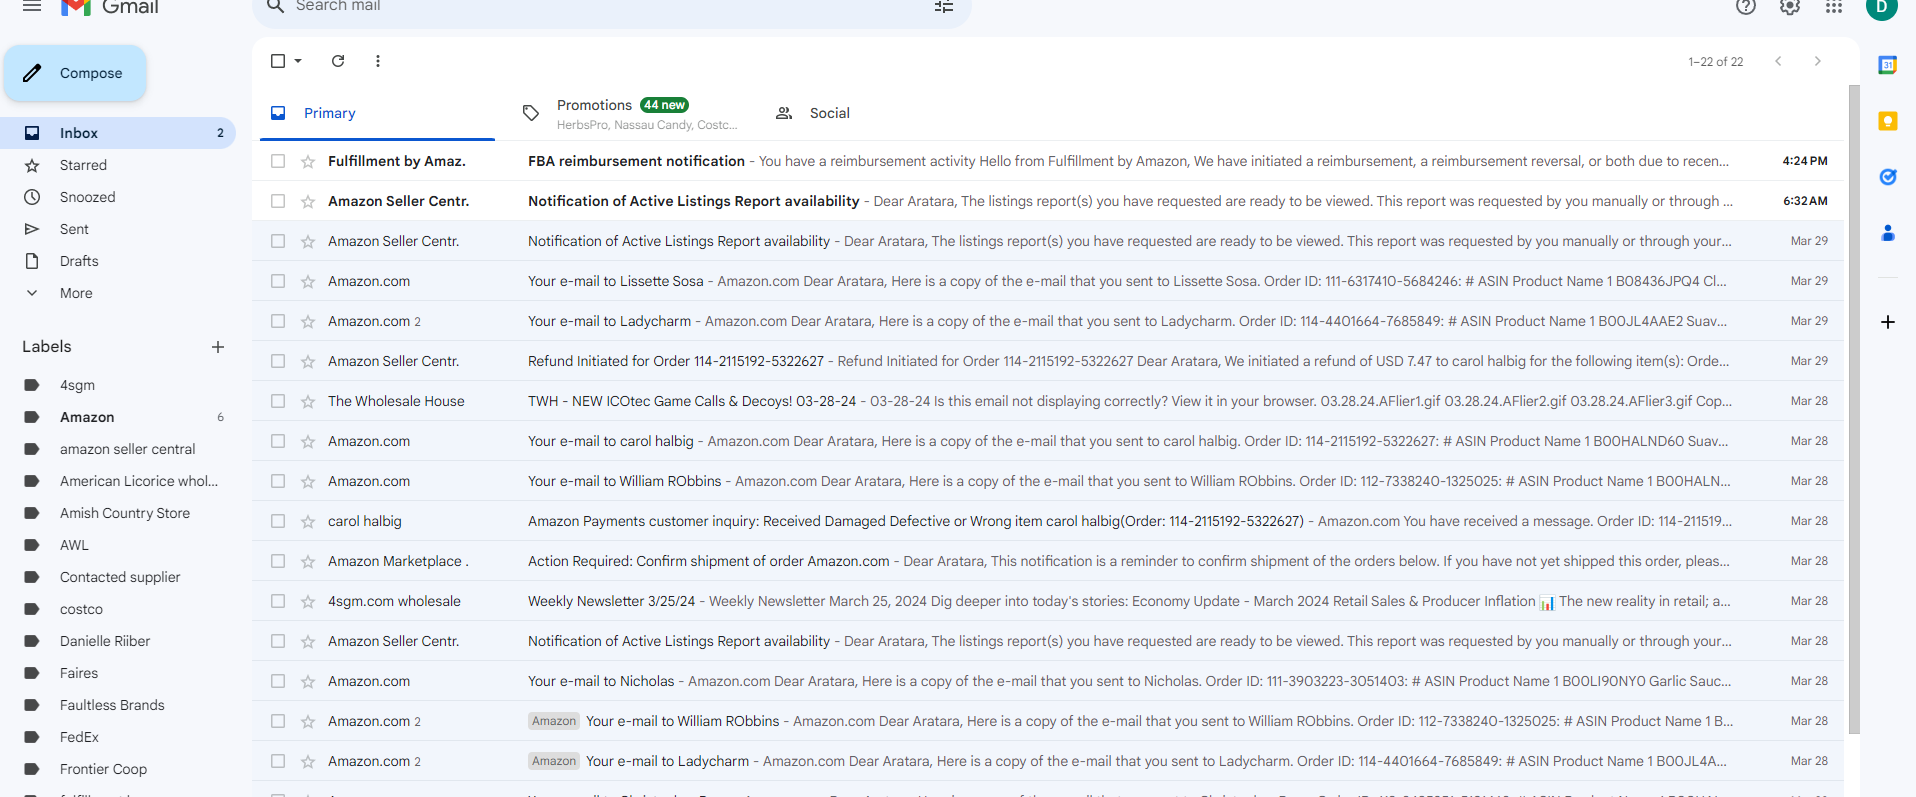The image size is (1916, 797).
Task: Click the 1–22 of 22 message count
Action: coord(1716,62)
